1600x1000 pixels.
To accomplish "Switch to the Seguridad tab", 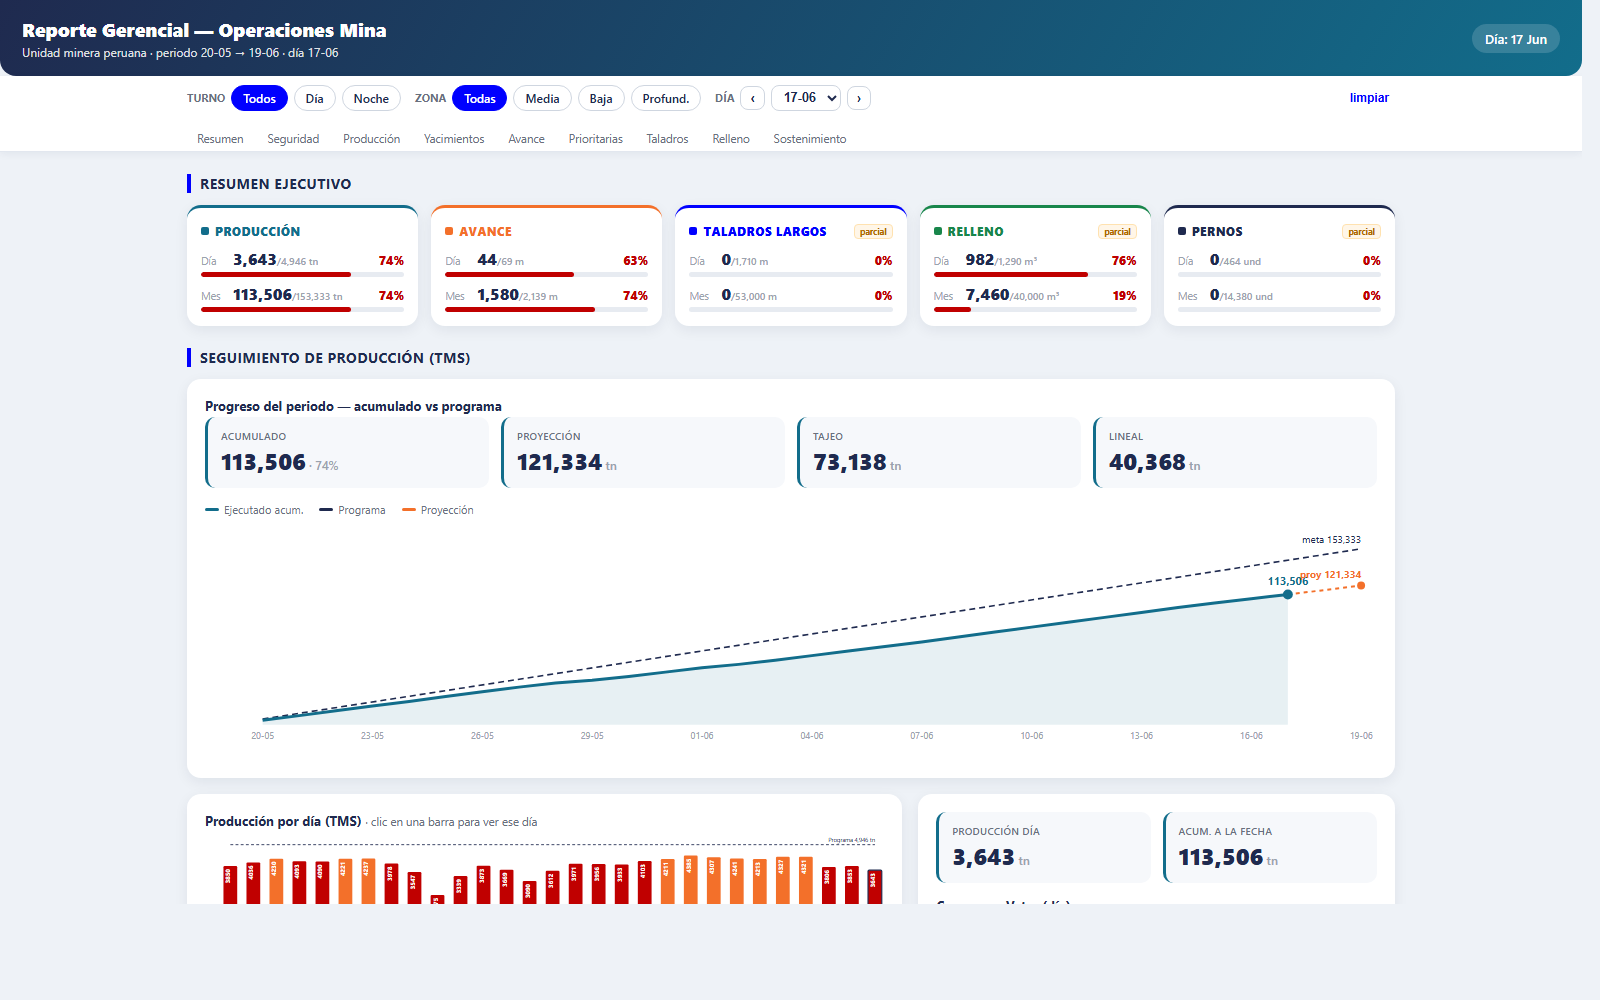I will click(x=293, y=139).
